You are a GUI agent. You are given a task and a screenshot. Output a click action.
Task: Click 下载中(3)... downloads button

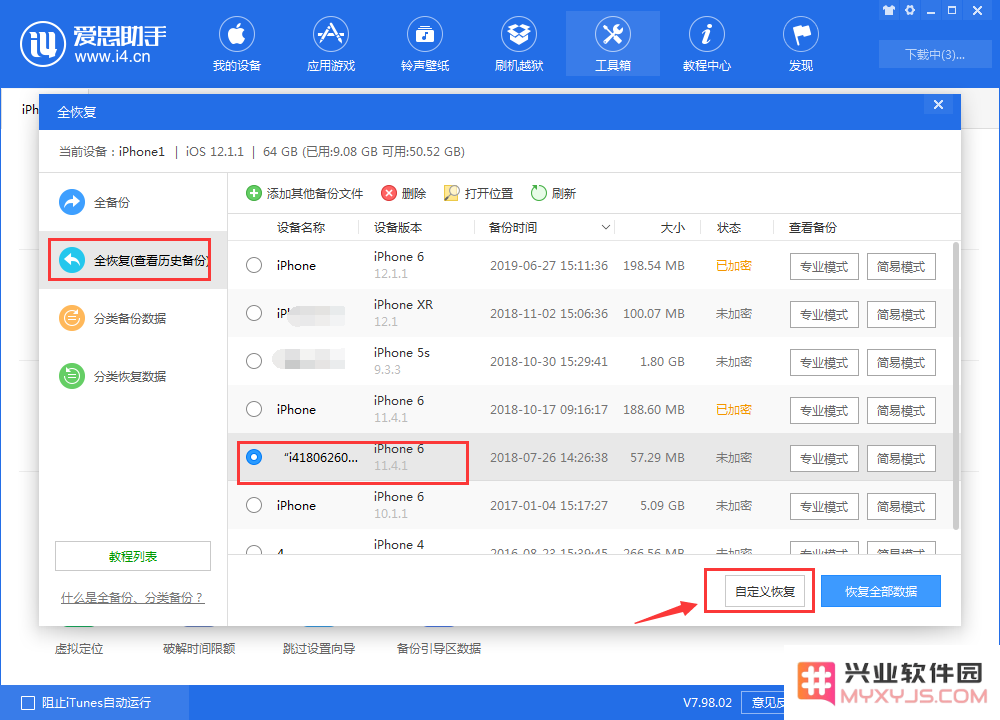934,54
